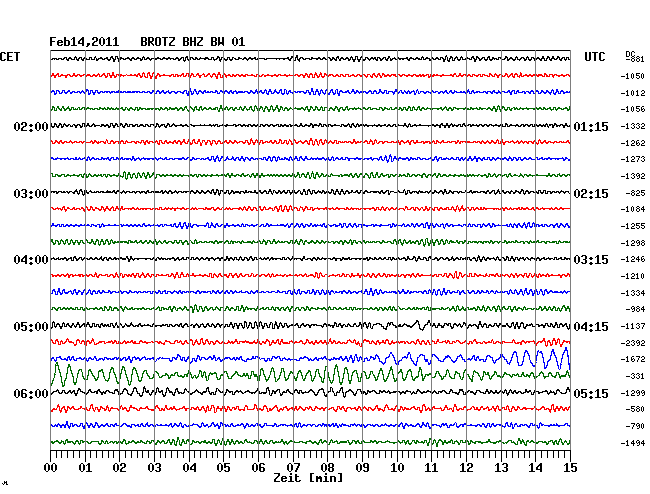
Task: Select the -331 DC offset value
Action: 634,376
